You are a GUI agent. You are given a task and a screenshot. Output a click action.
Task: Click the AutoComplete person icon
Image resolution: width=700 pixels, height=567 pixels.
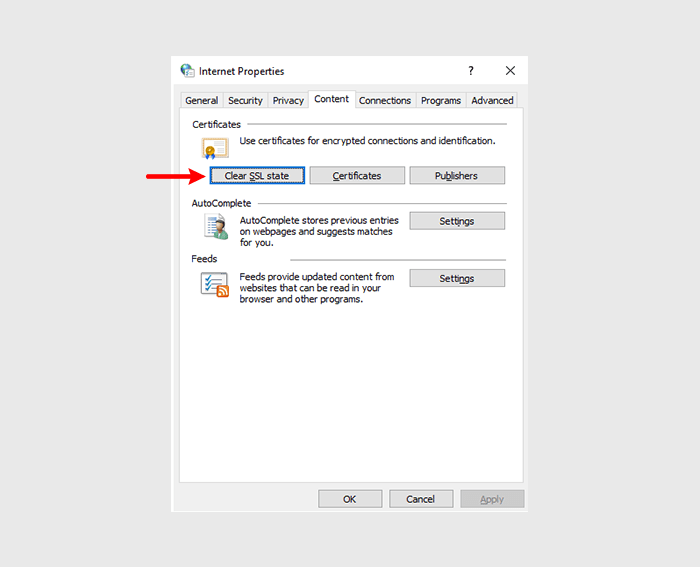217,226
